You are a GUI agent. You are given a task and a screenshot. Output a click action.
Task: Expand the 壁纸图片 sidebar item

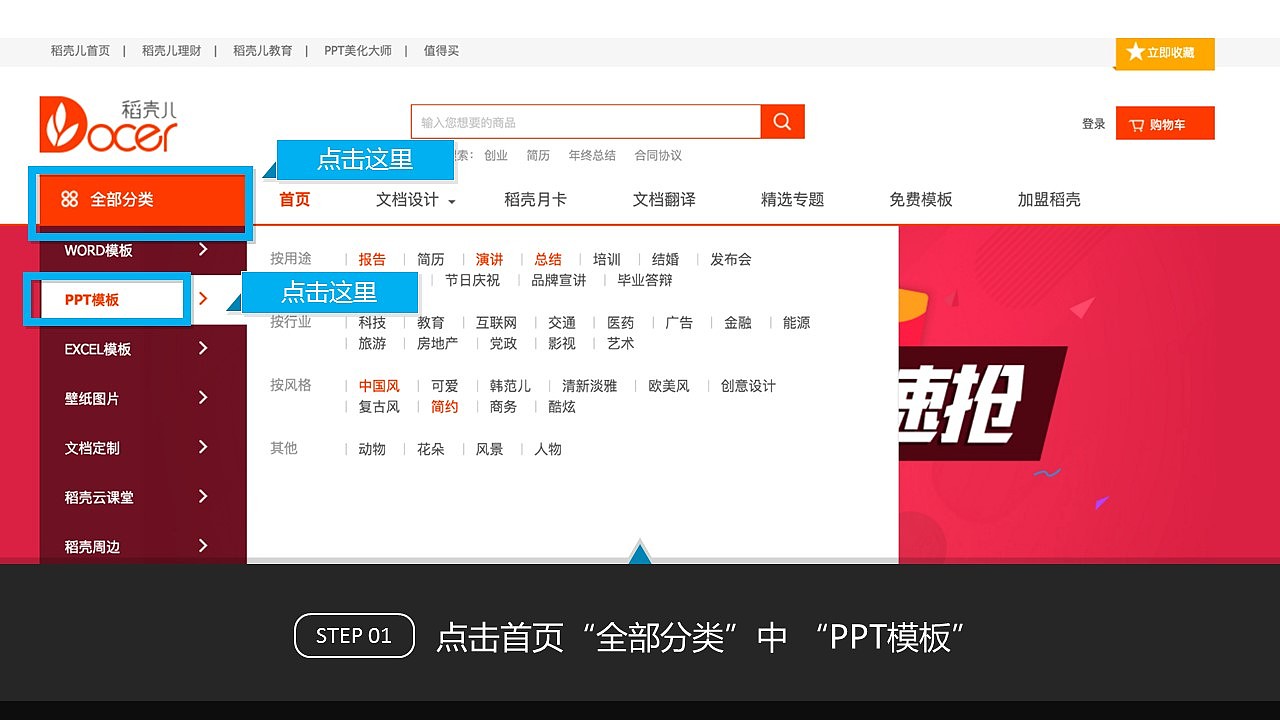coord(203,398)
